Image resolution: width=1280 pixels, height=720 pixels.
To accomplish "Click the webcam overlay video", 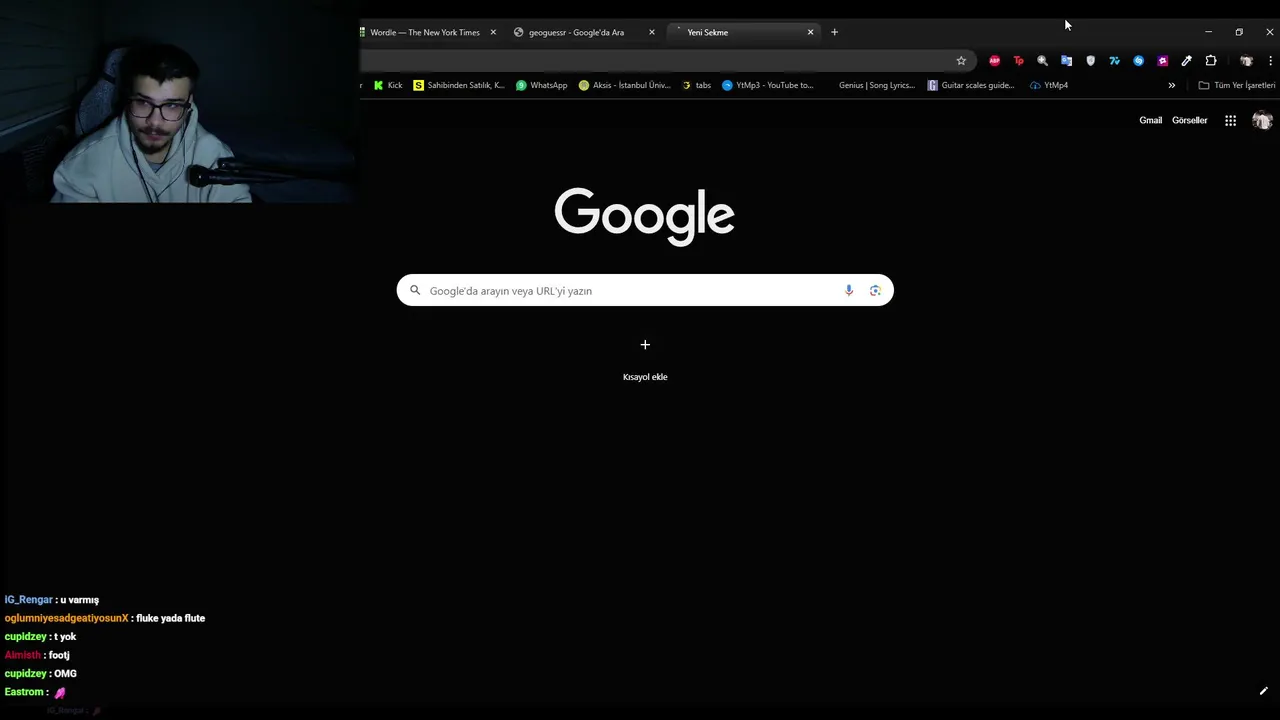I will click(178, 102).
